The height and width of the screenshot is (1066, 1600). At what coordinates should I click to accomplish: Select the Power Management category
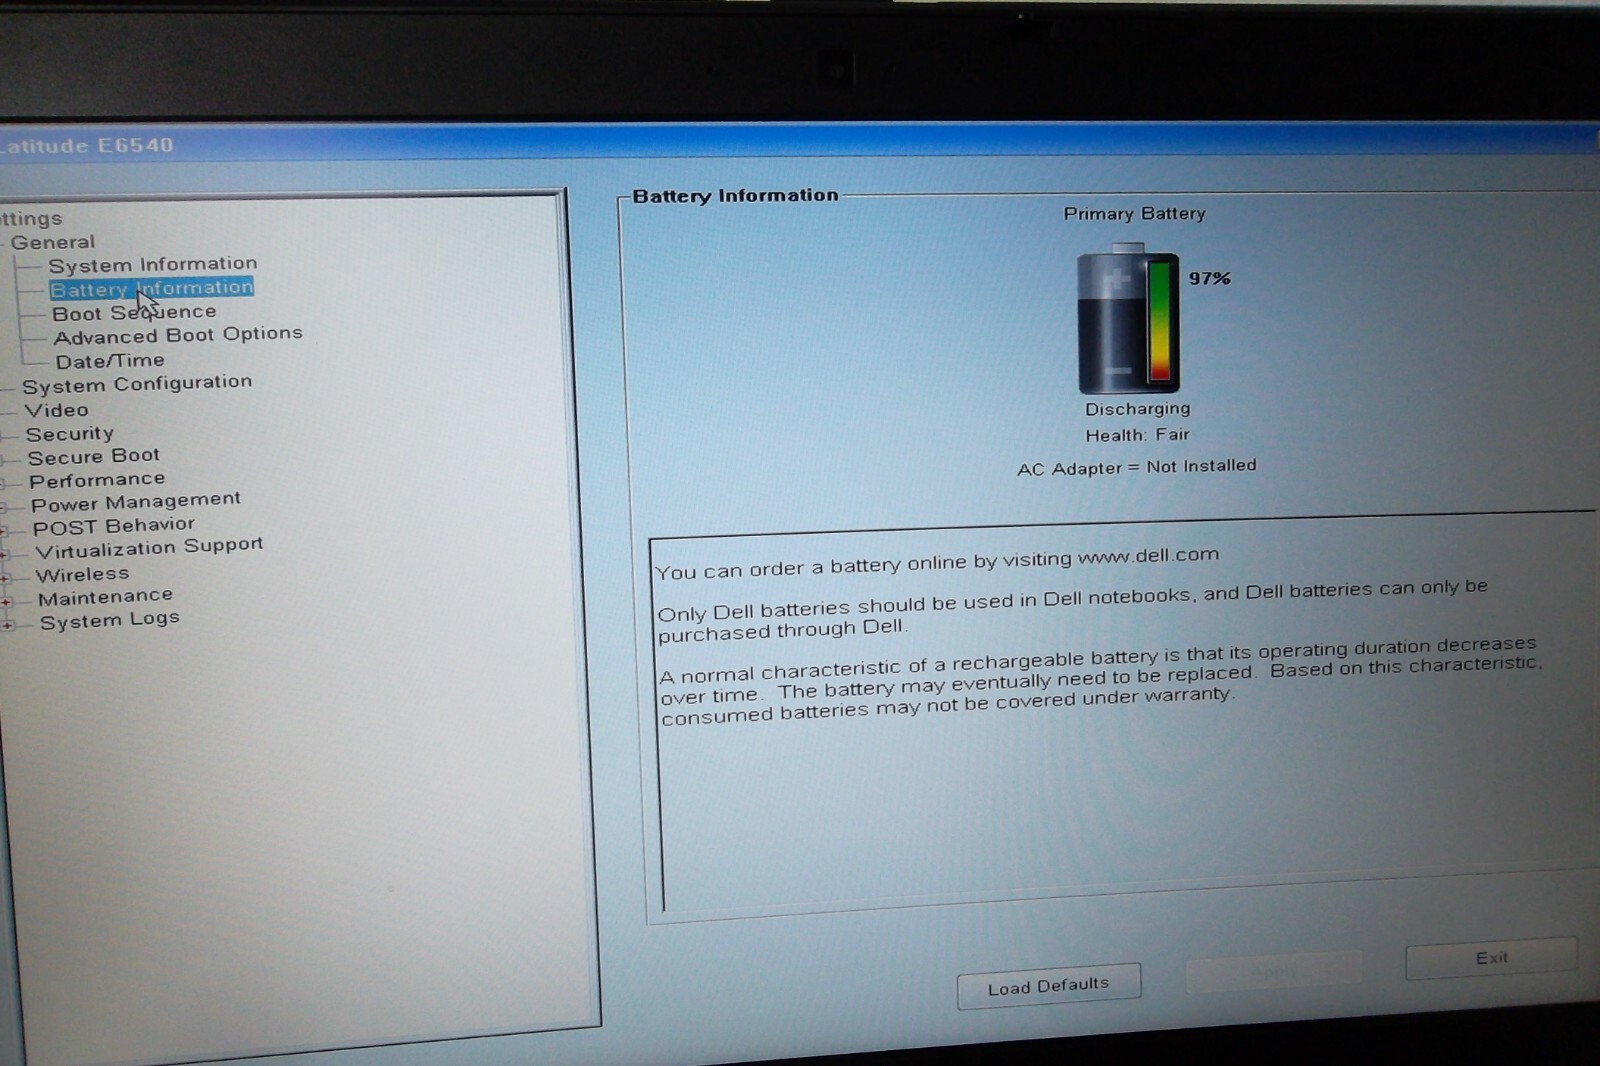136,501
